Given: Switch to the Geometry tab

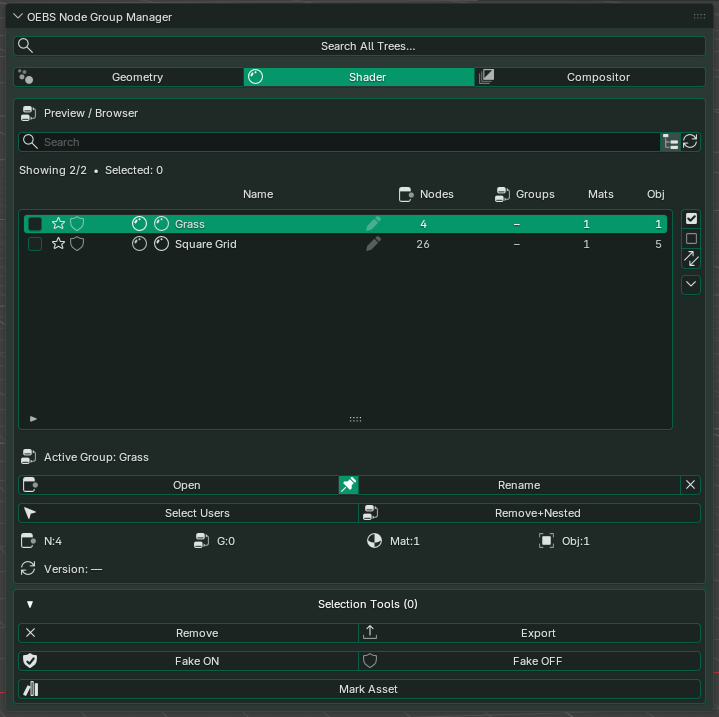Looking at the screenshot, I should pyautogui.click(x=129, y=77).
